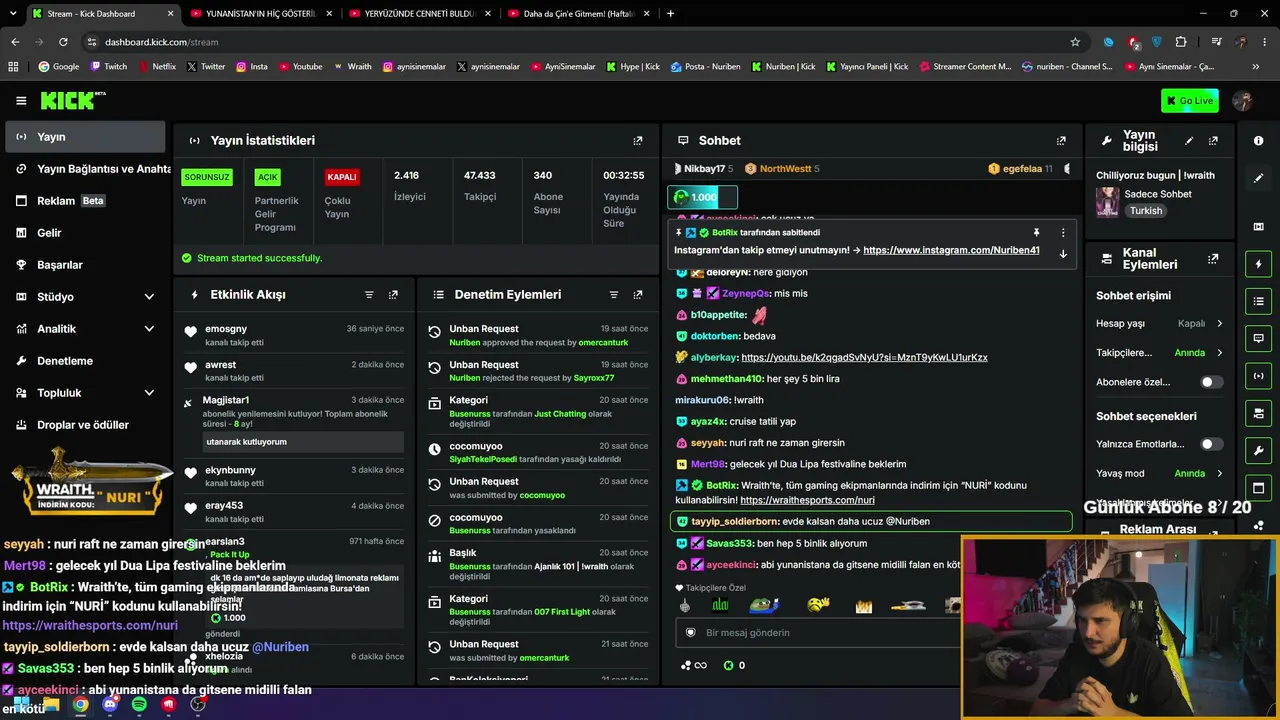Click the green 1.000 gift badge in chat
The height and width of the screenshot is (720, 1280).
pyautogui.click(x=702, y=197)
